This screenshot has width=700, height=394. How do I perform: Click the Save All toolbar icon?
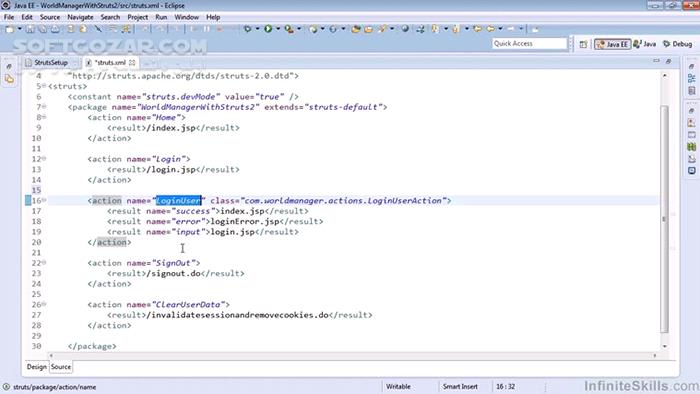click(x=42, y=29)
